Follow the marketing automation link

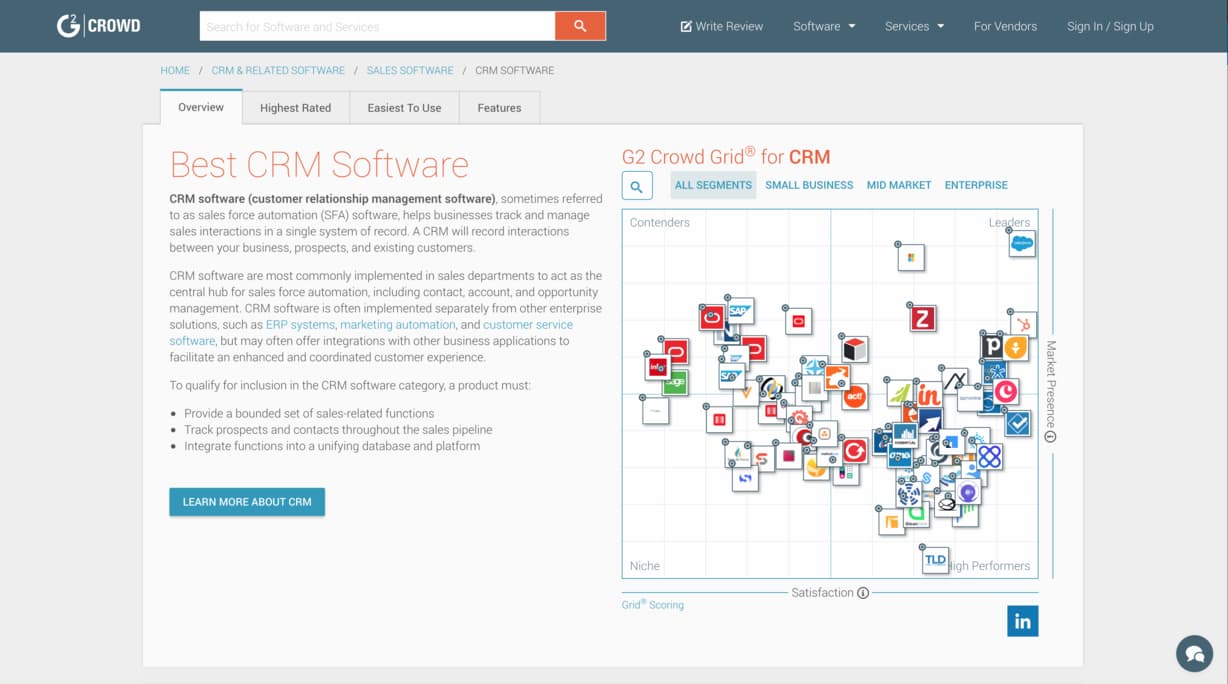(x=397, y=325)
